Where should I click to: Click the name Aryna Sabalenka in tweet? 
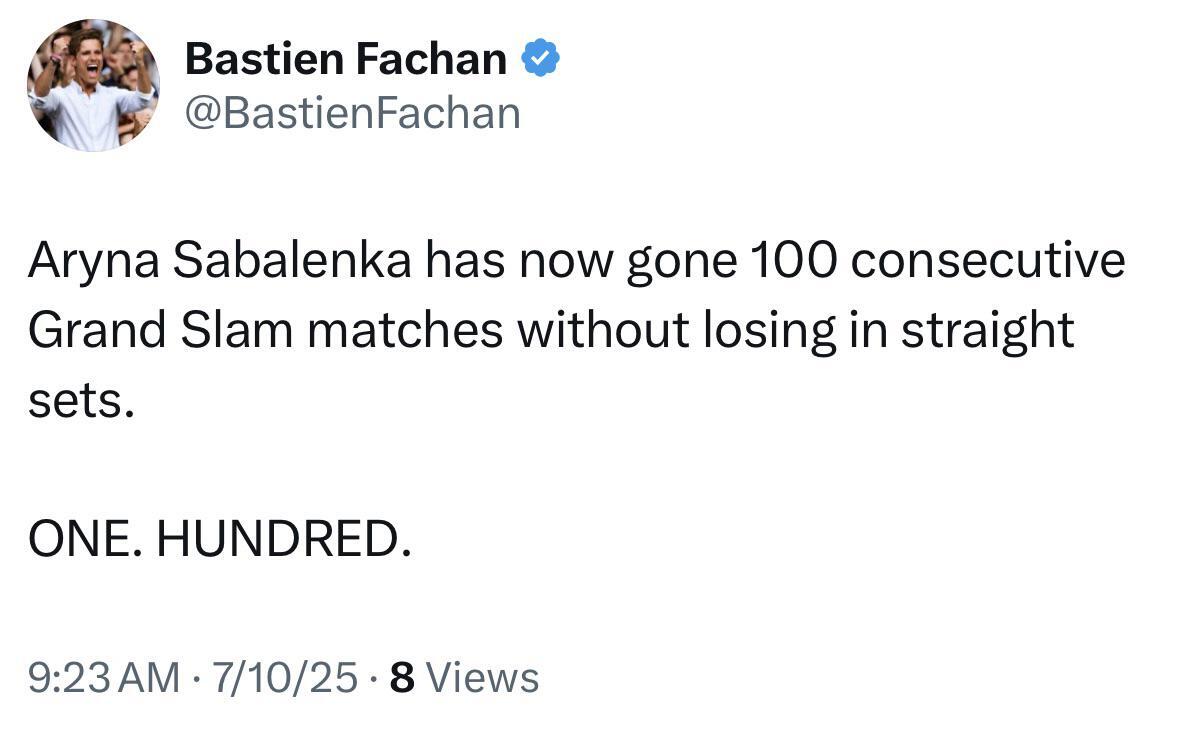tap(219, 262)
